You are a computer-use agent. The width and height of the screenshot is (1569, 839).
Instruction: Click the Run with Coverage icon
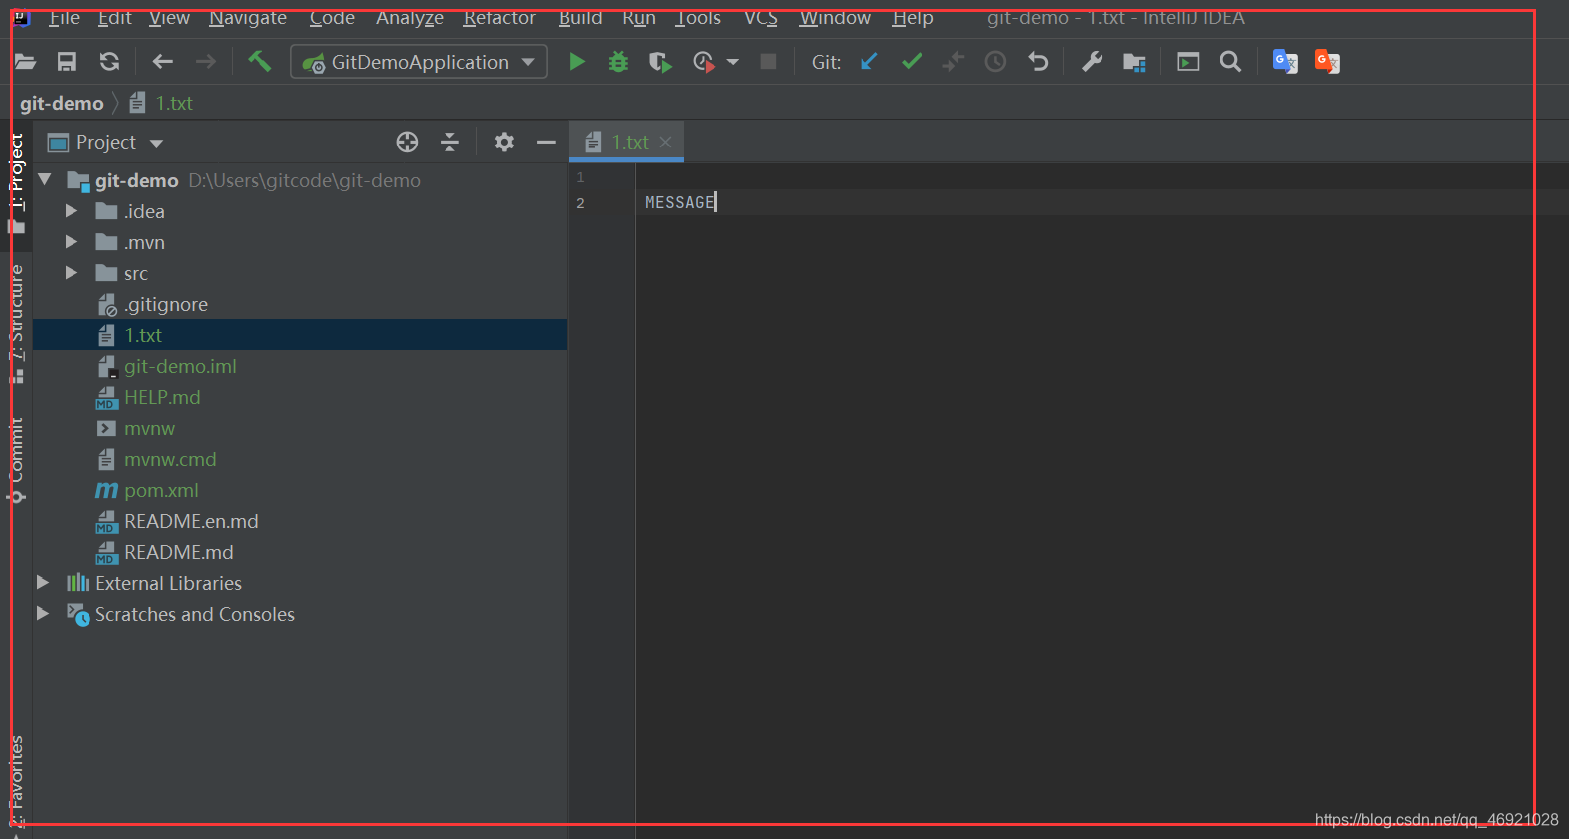660,62
